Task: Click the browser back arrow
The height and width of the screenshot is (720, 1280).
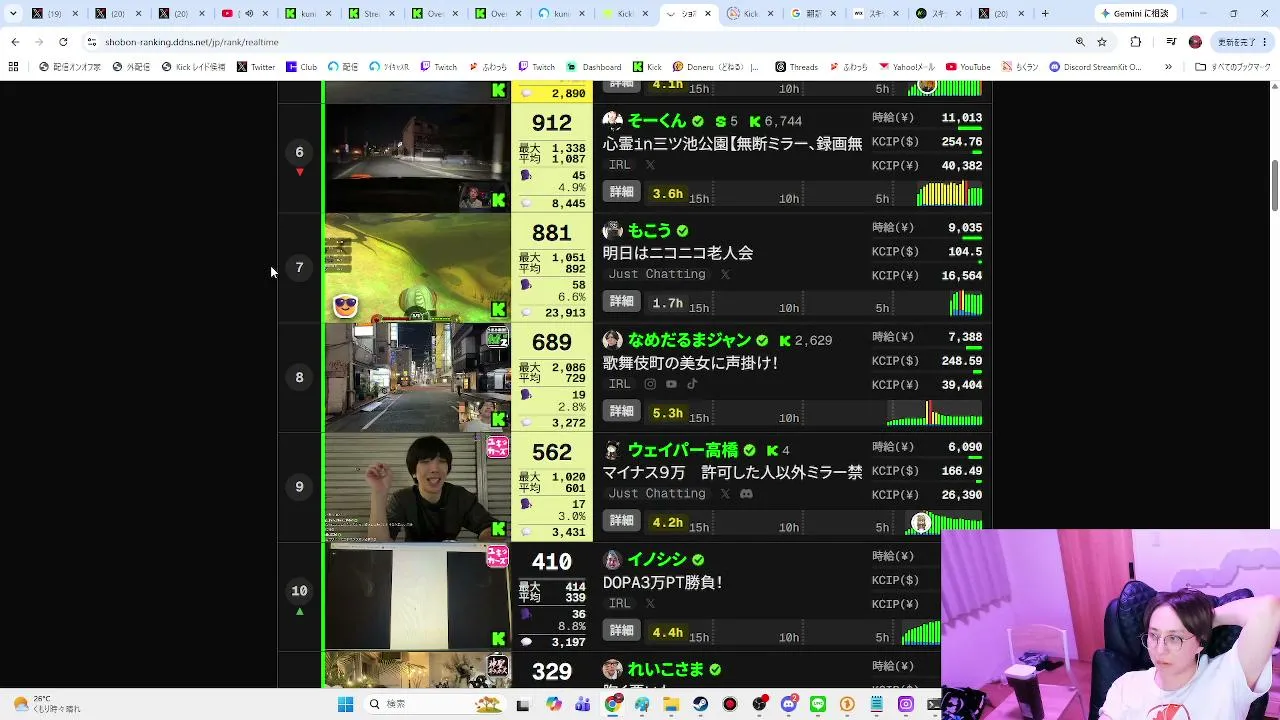Action: tap(15, 42)
